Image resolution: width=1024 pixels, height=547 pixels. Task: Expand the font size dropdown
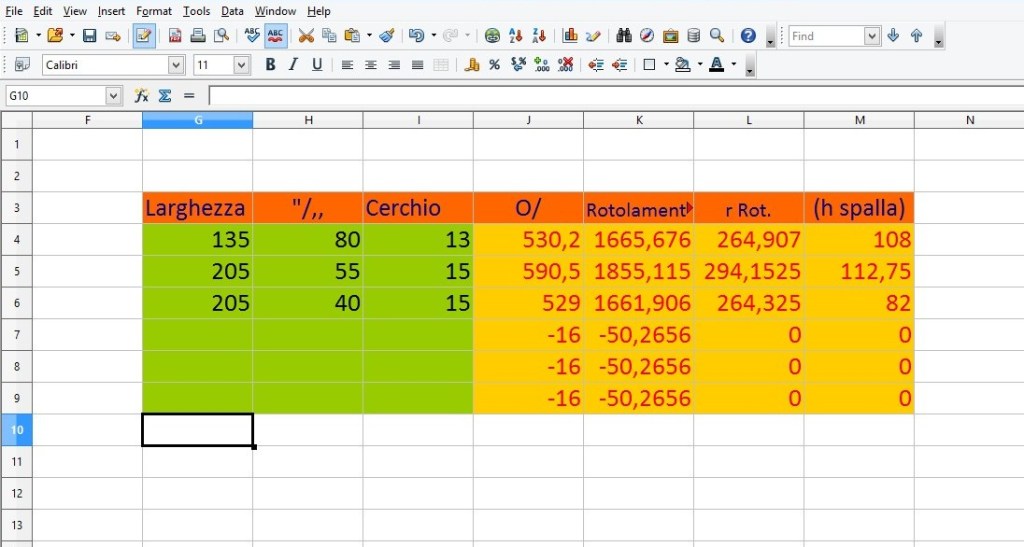point(241,65)
